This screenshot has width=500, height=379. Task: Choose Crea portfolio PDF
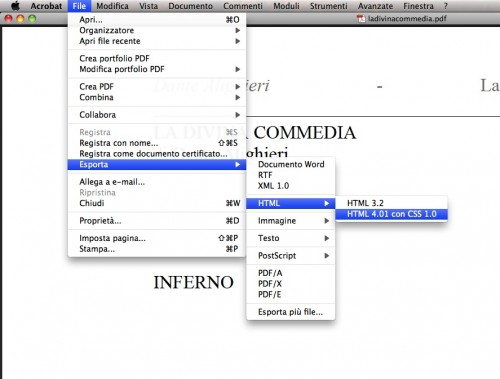pyautogui.click(x=157, y=58)
